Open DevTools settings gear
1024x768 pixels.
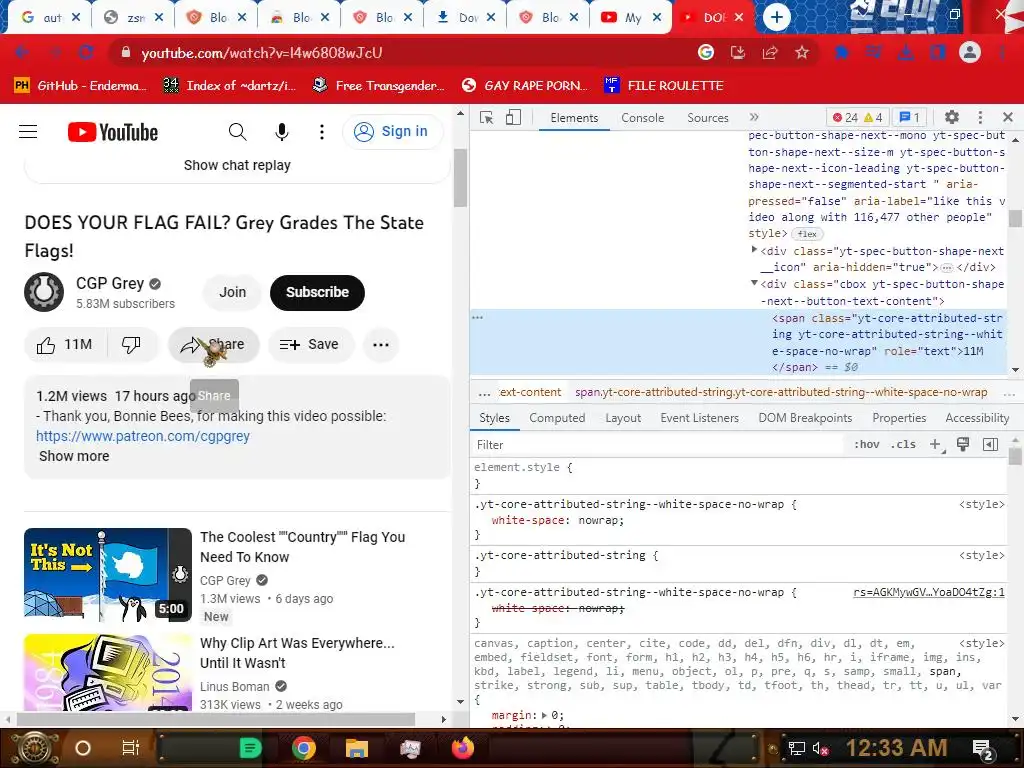[952, 117]
